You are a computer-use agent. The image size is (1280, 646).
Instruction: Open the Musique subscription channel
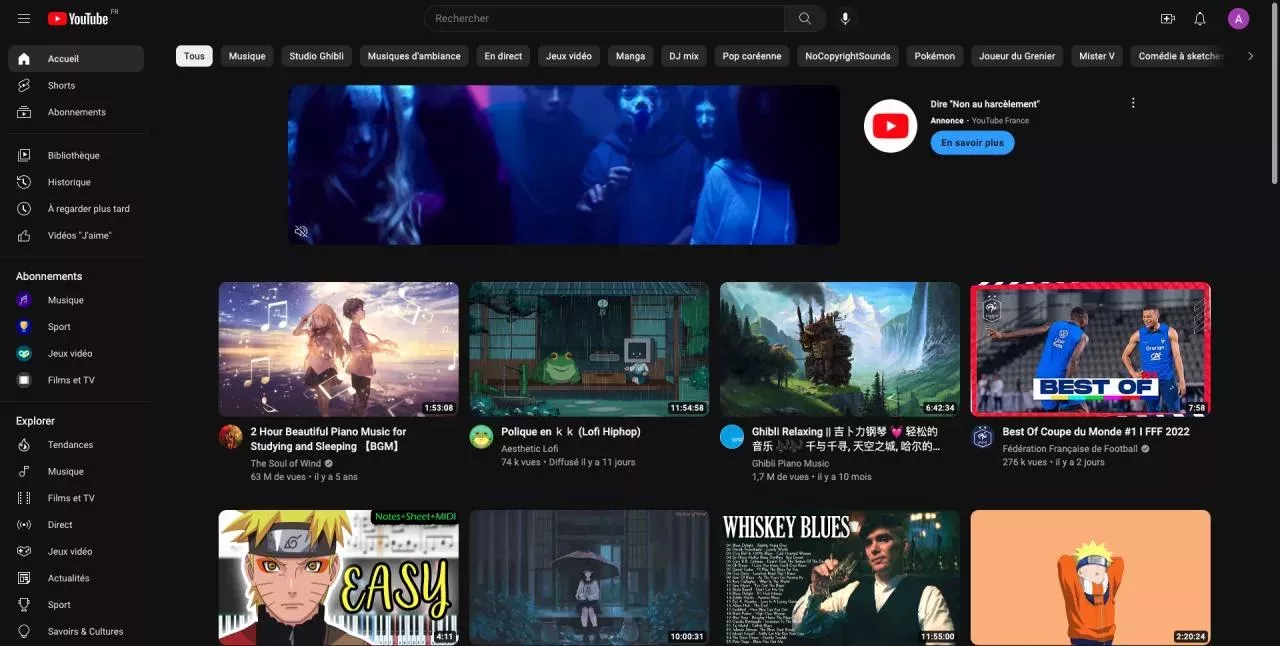(76, 300)
